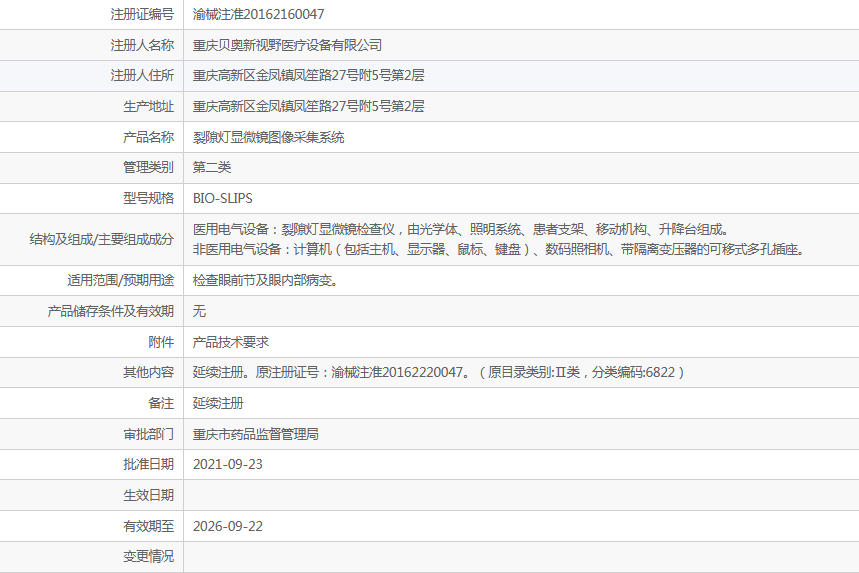859x573 pixels.
Task: Click the 适用范围/预期用途 label
Action: [x=121, y=280]
